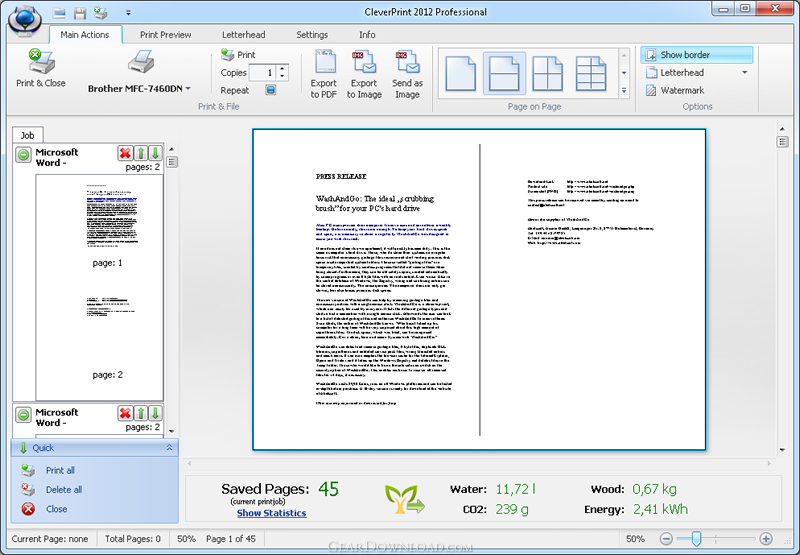800x555 pixels.
Task: Select the four pages per sheet layout
Action: pos(547,73)
